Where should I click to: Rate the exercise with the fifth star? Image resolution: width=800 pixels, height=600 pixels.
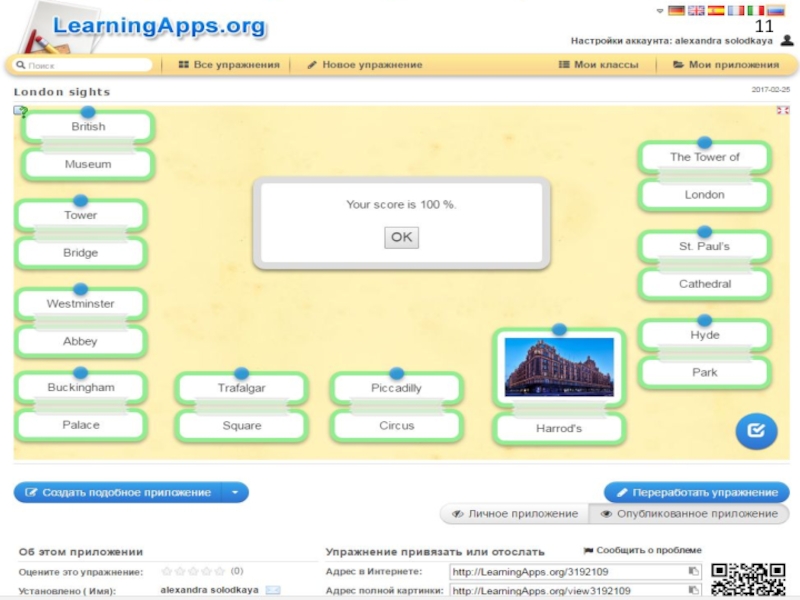pyautogui.click(x=220, y=571)
